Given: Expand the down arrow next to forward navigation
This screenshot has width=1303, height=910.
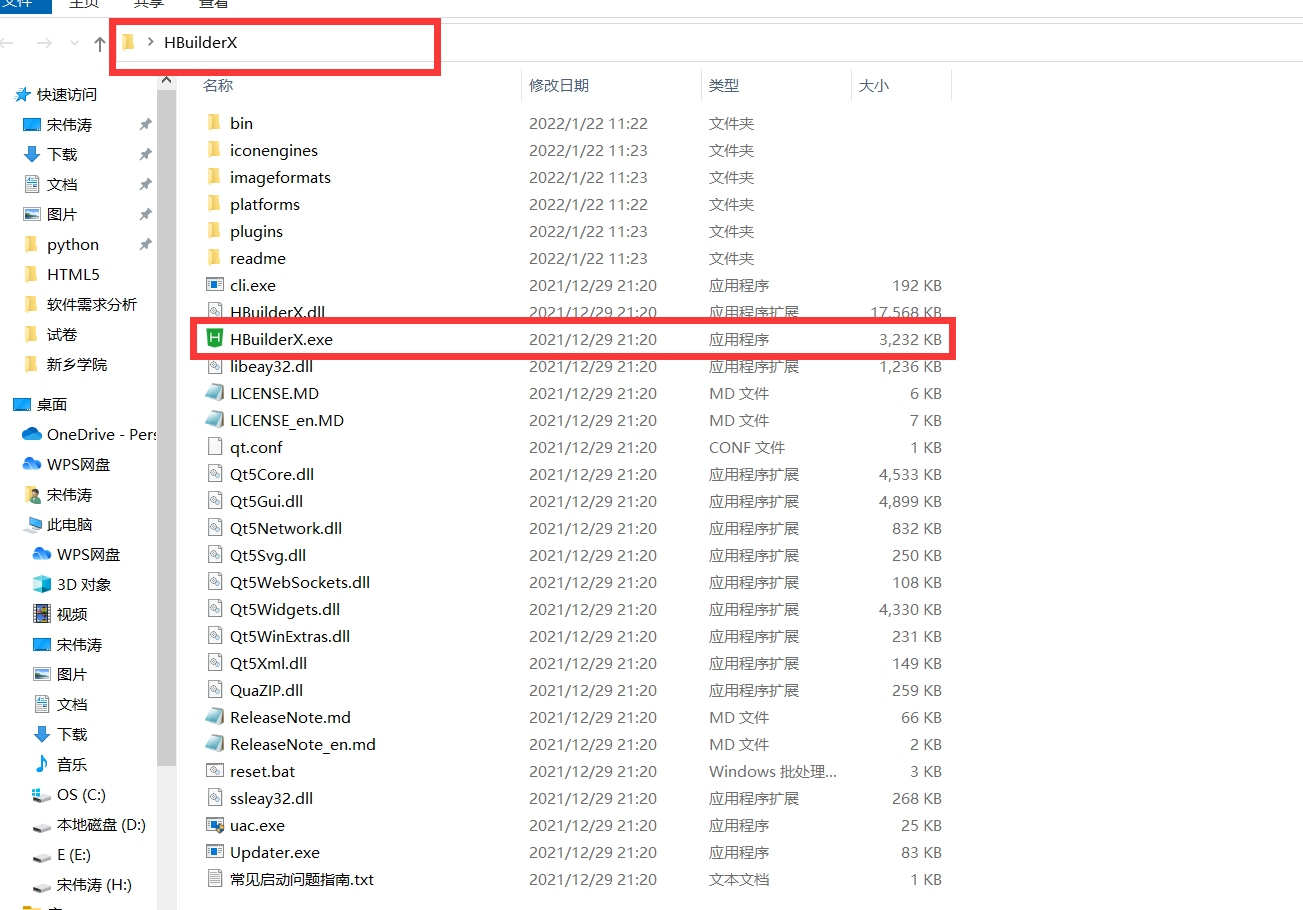Looking at the screenshot, I should click(74, 43).
